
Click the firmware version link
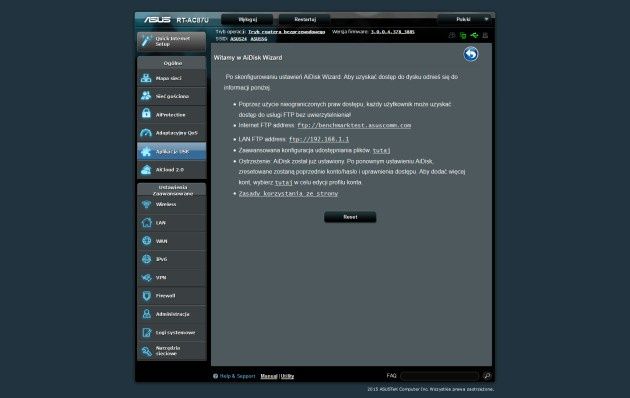pyautogui.click(x=393, y=32)
